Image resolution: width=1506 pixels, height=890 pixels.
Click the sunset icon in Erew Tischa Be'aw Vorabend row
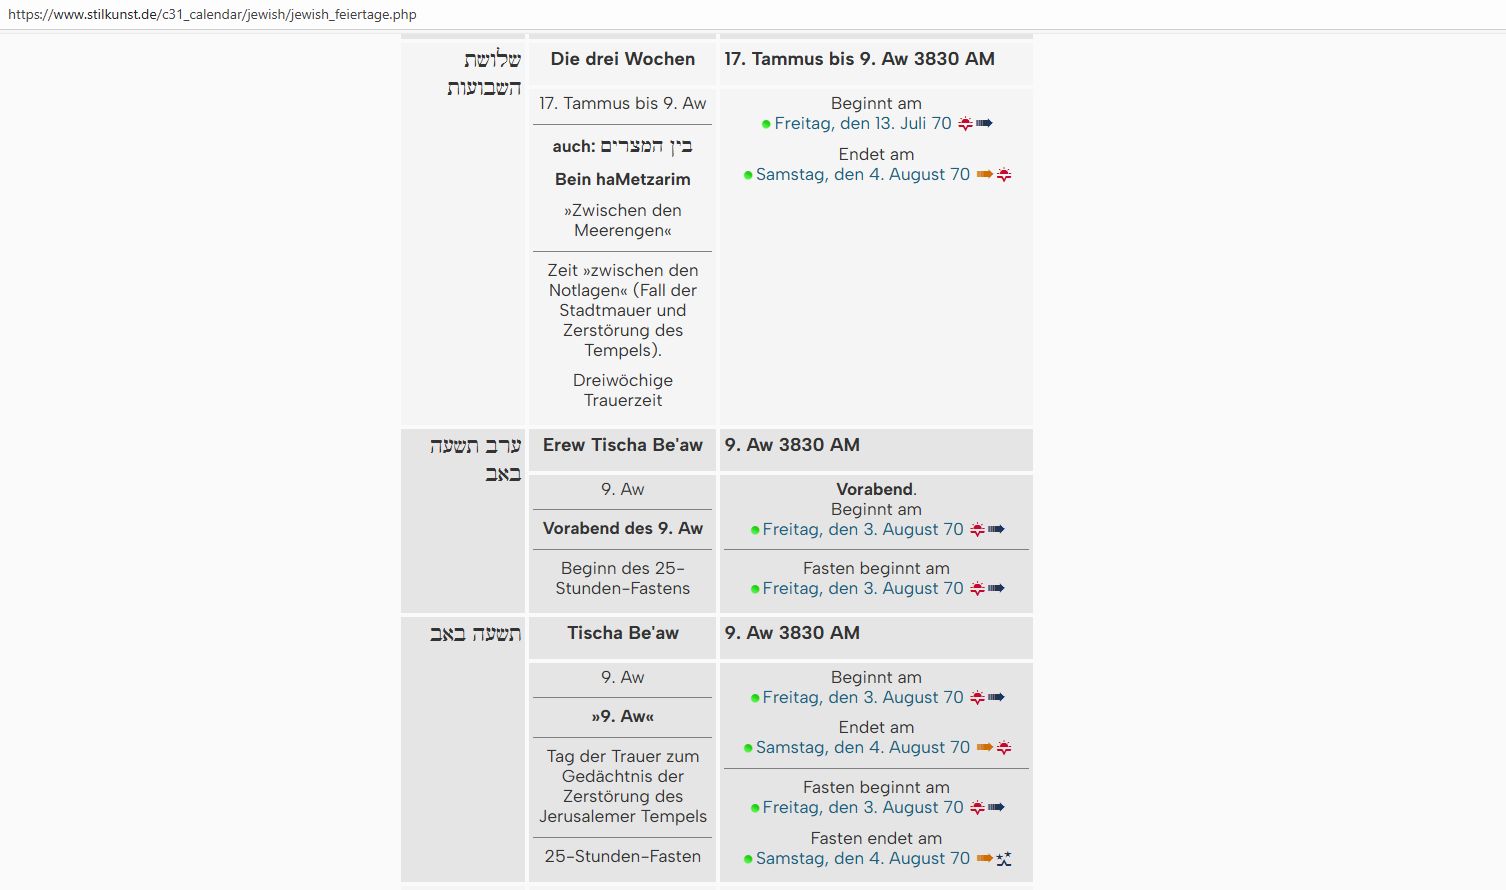(x=977, y=530)
